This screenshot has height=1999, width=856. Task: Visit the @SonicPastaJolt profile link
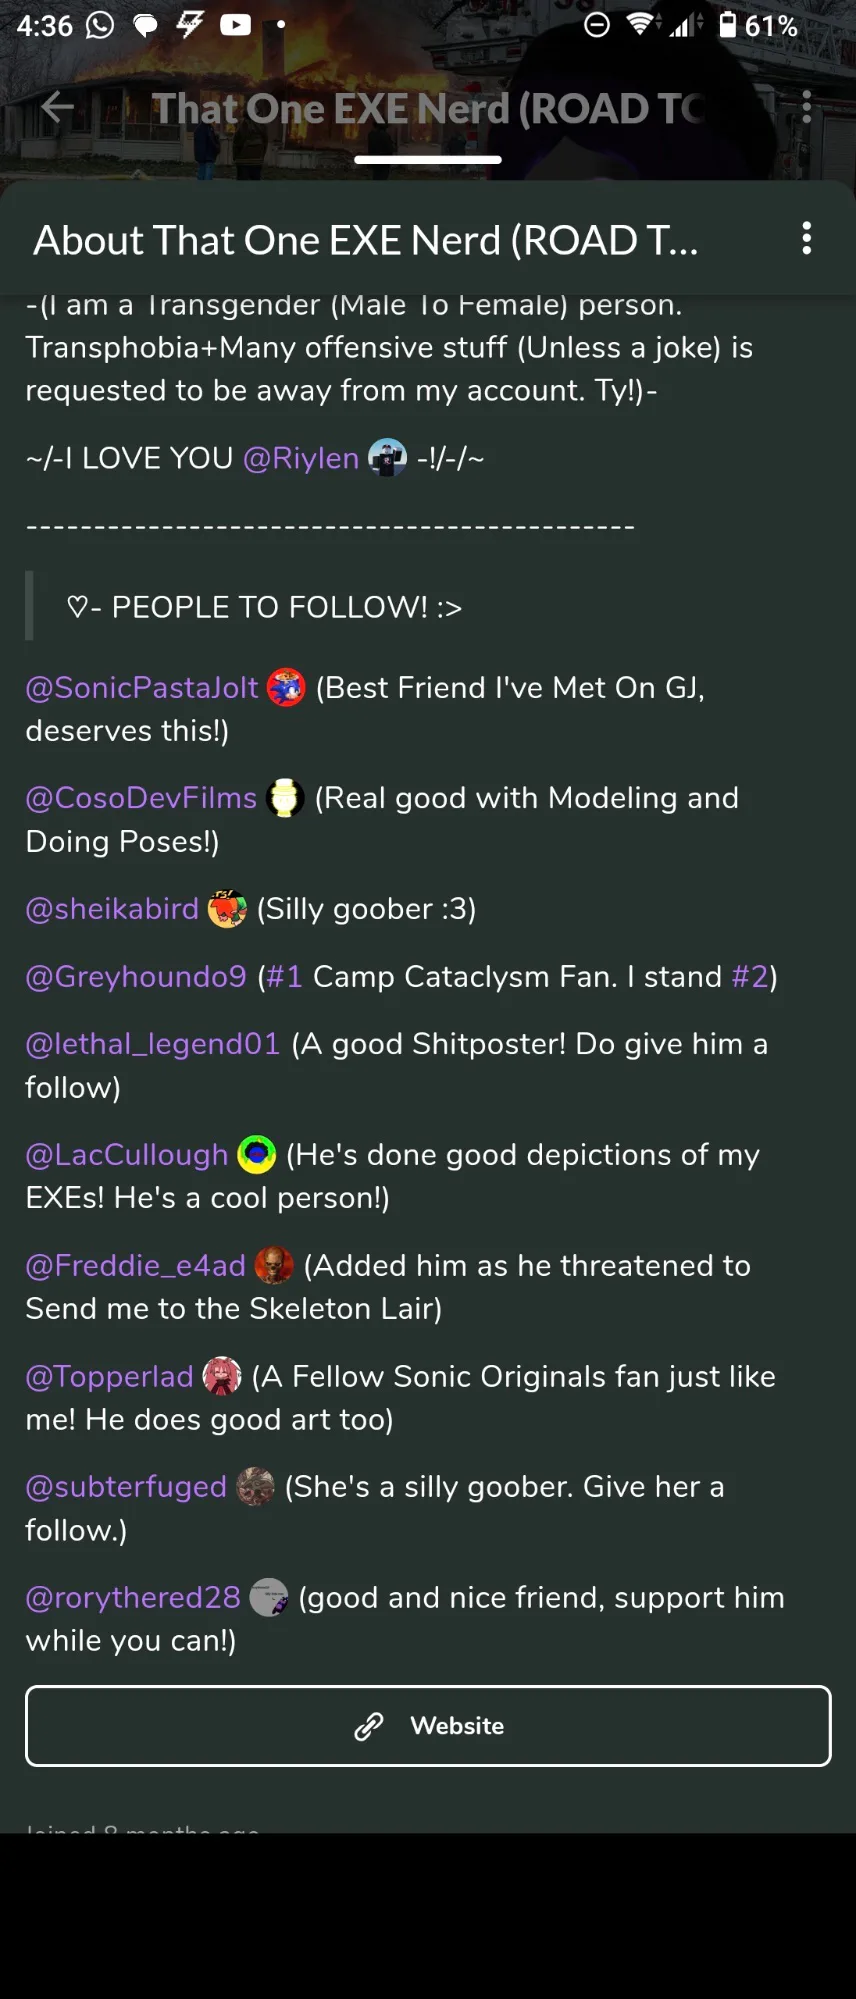pos(142,688)
